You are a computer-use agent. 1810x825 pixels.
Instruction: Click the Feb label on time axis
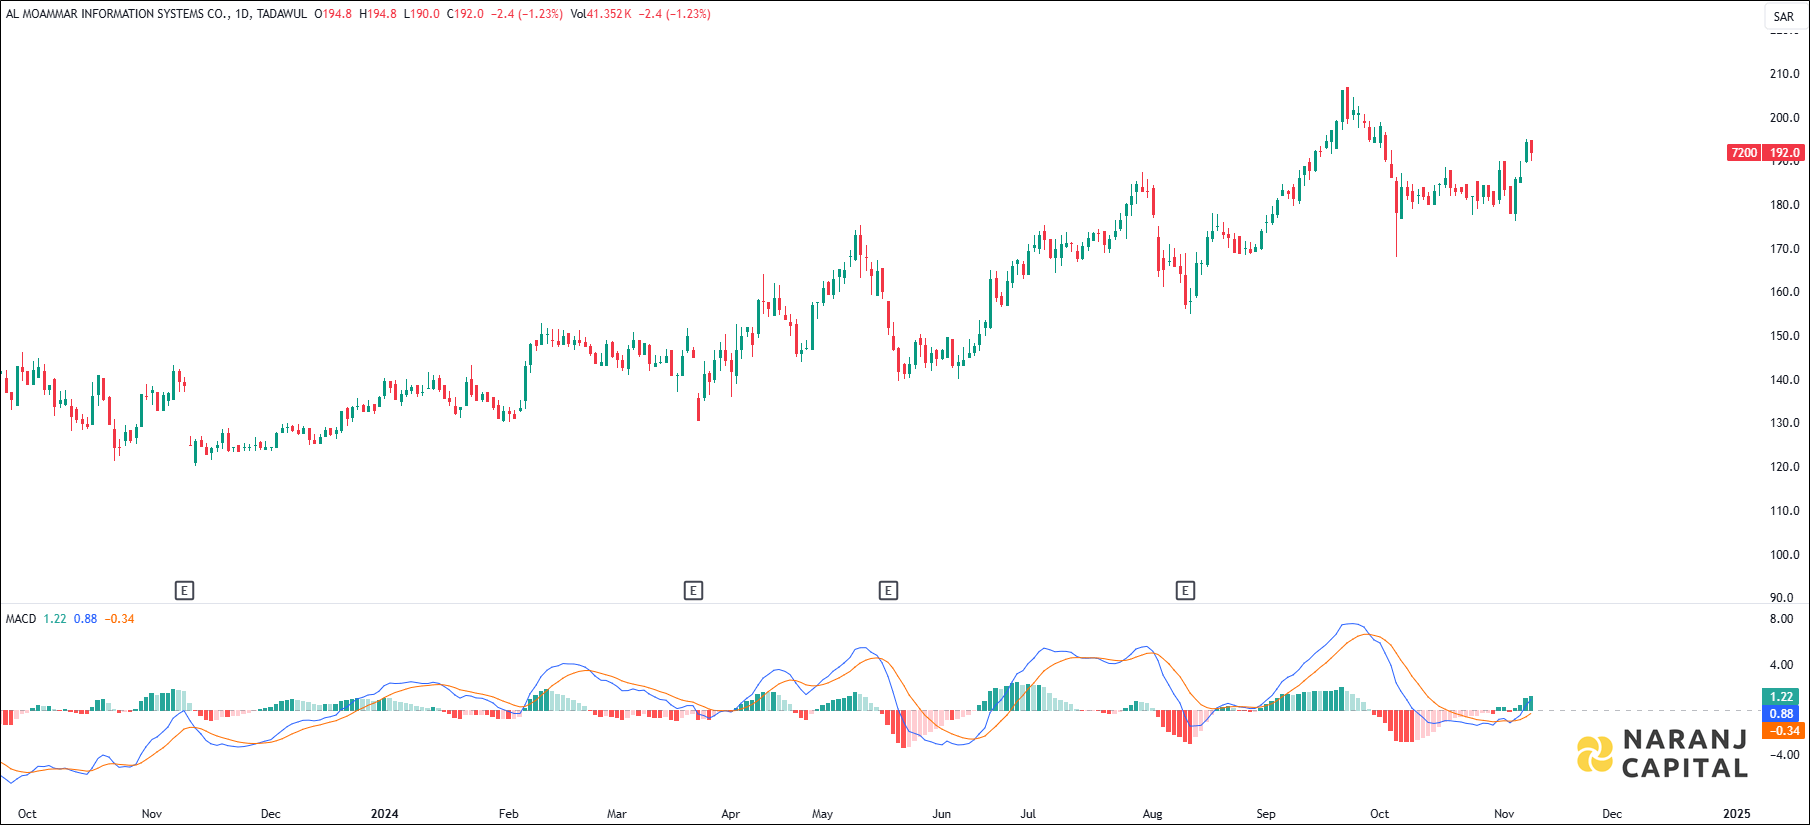pyautogui.click(x=509, y=814)
